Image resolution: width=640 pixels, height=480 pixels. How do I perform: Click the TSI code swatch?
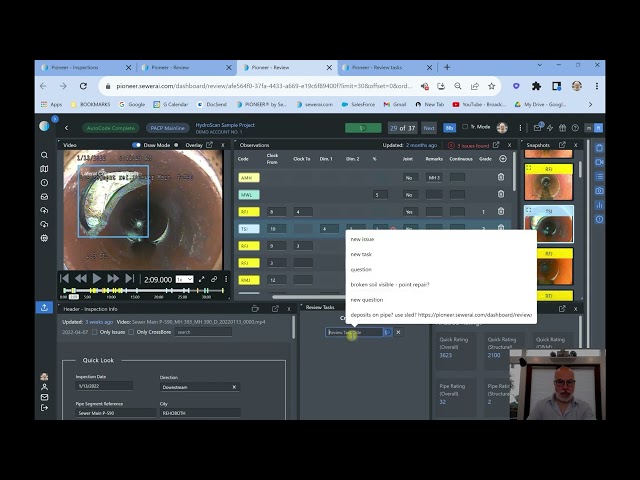pyautogui.click(x=249, y=229)
